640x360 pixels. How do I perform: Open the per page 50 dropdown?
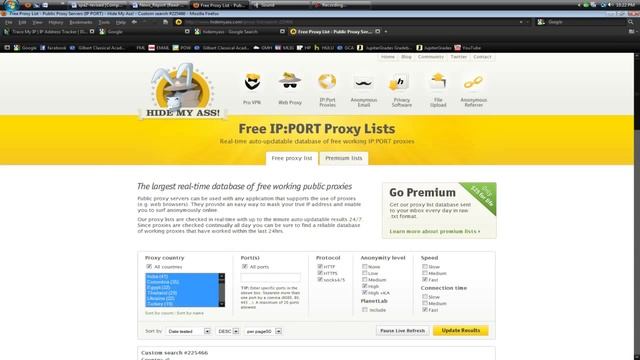[x=263, y=331]
